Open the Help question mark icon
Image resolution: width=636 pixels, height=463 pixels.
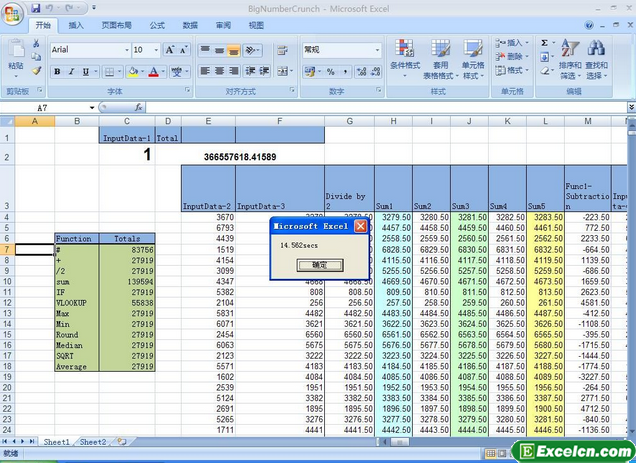pyautogui.click(x=589, y=25)
